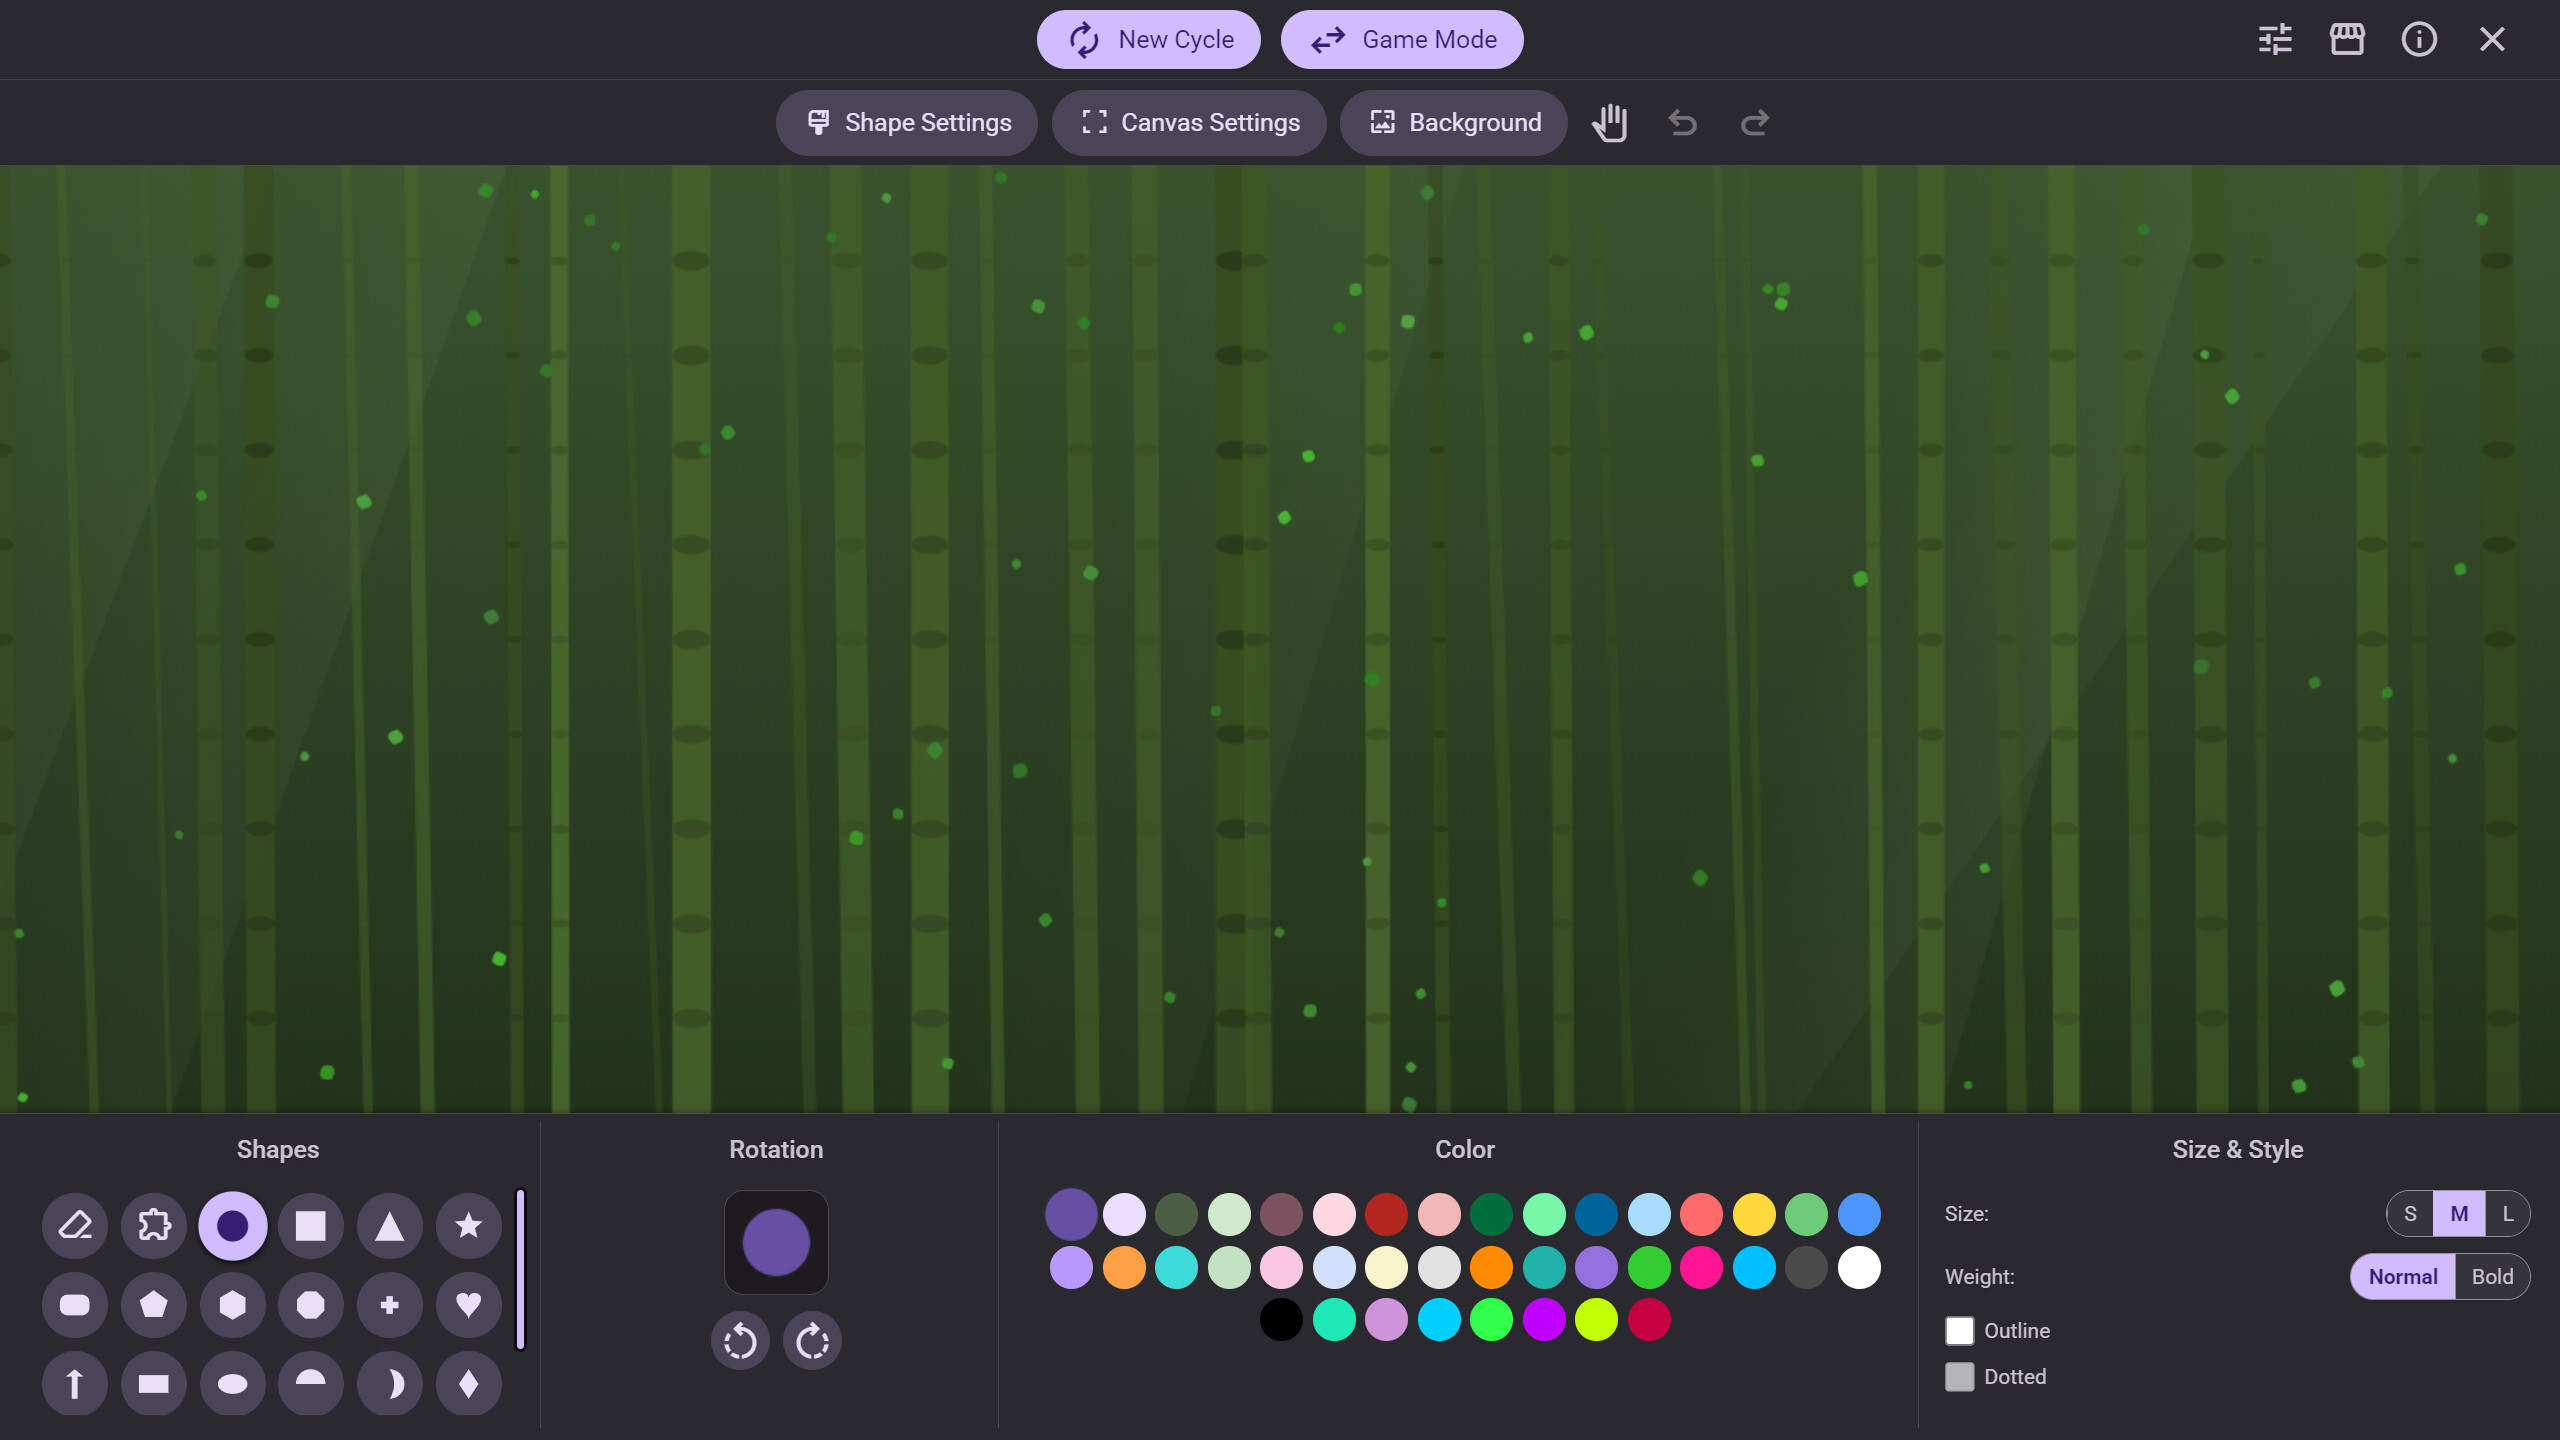
Task: Select the Eraser tool
Action: click(74, 1225)
